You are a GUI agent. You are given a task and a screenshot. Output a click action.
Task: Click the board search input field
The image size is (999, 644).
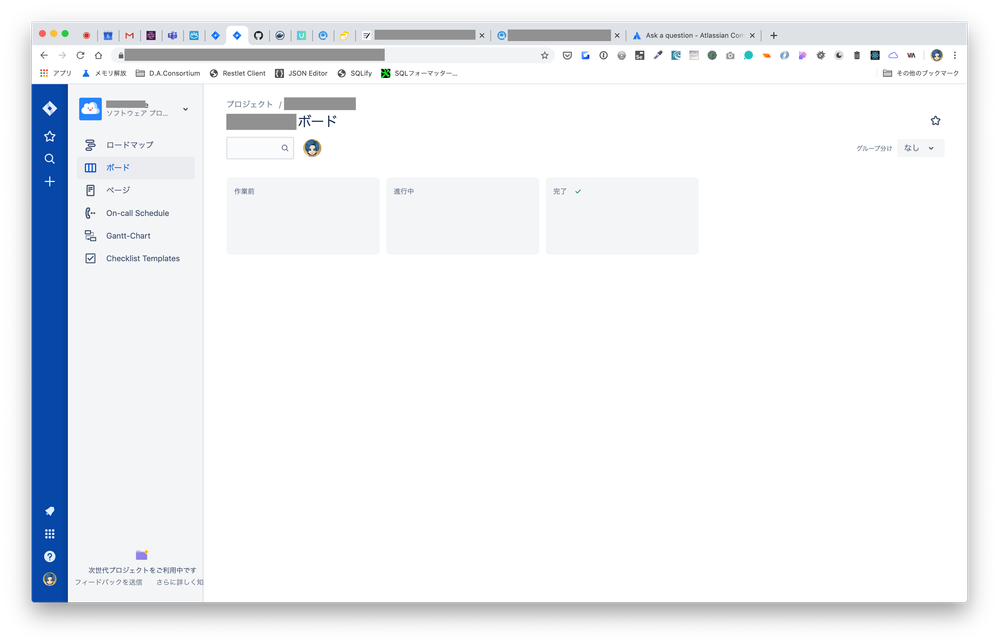[260, 148]
